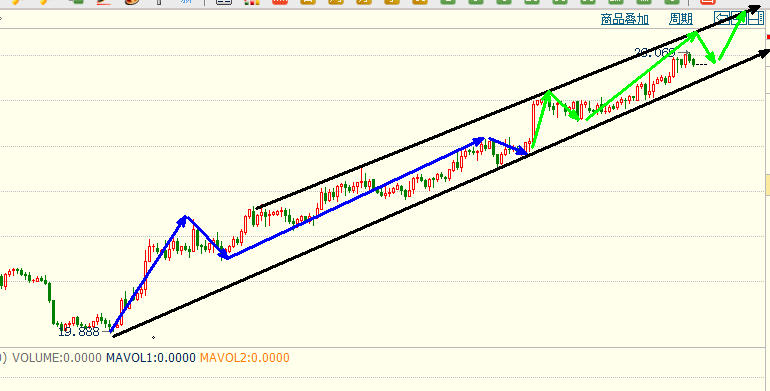Click the orange MAVOL2 indicator label
This screenshot has width=770, height=391.
point(245,358)
